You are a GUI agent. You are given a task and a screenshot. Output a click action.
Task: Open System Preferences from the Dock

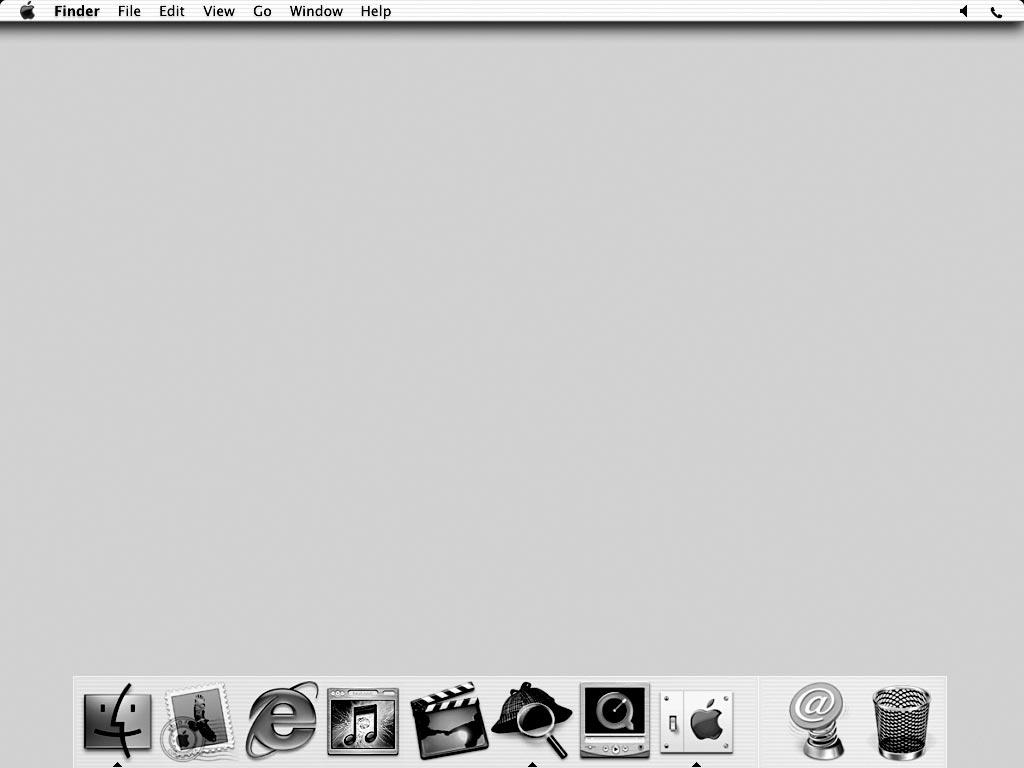[x=696, y=722]
